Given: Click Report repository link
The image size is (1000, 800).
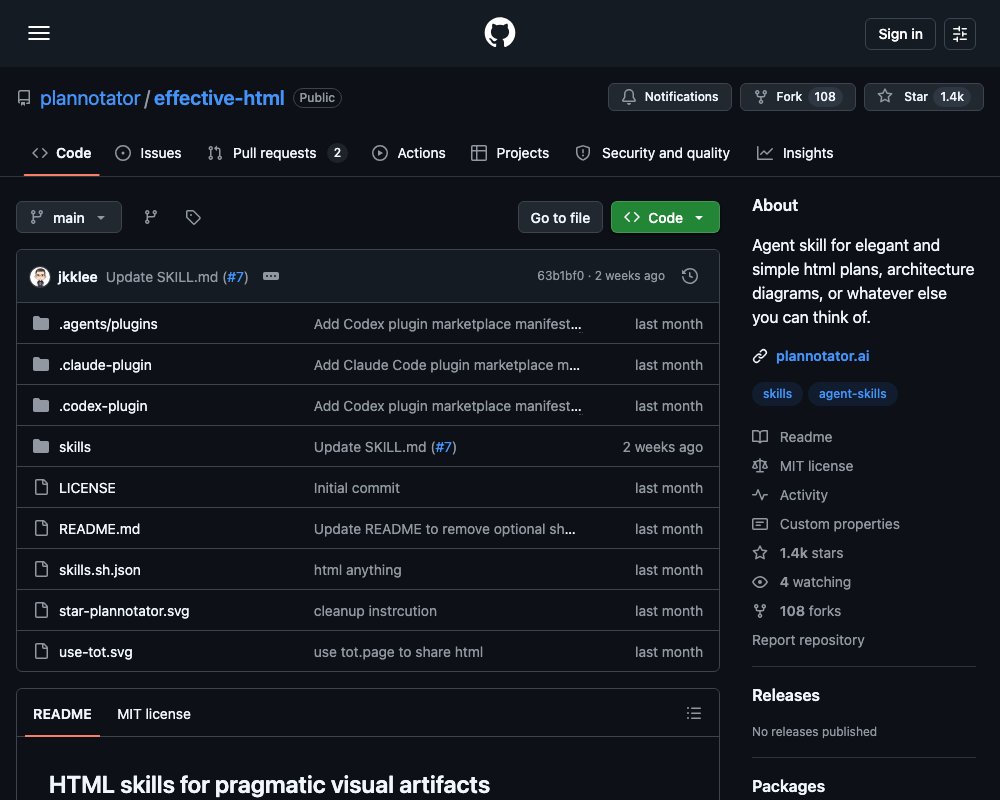Looking at the screenshot, I should (x=808, y=640).
